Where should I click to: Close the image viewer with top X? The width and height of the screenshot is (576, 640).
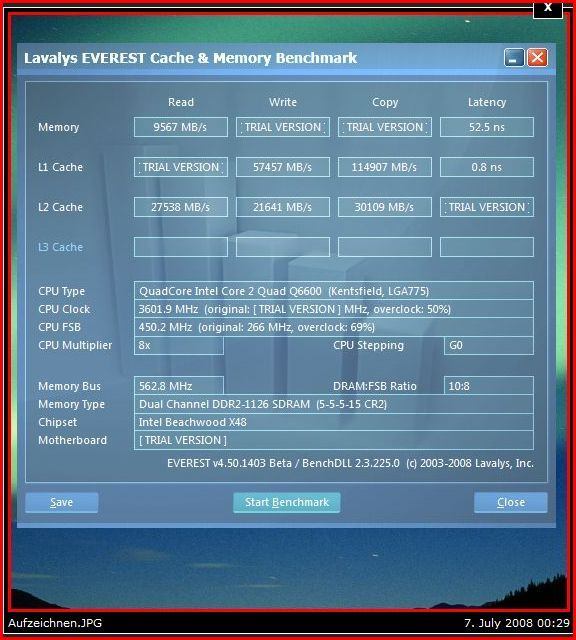(x=548, y=8)
